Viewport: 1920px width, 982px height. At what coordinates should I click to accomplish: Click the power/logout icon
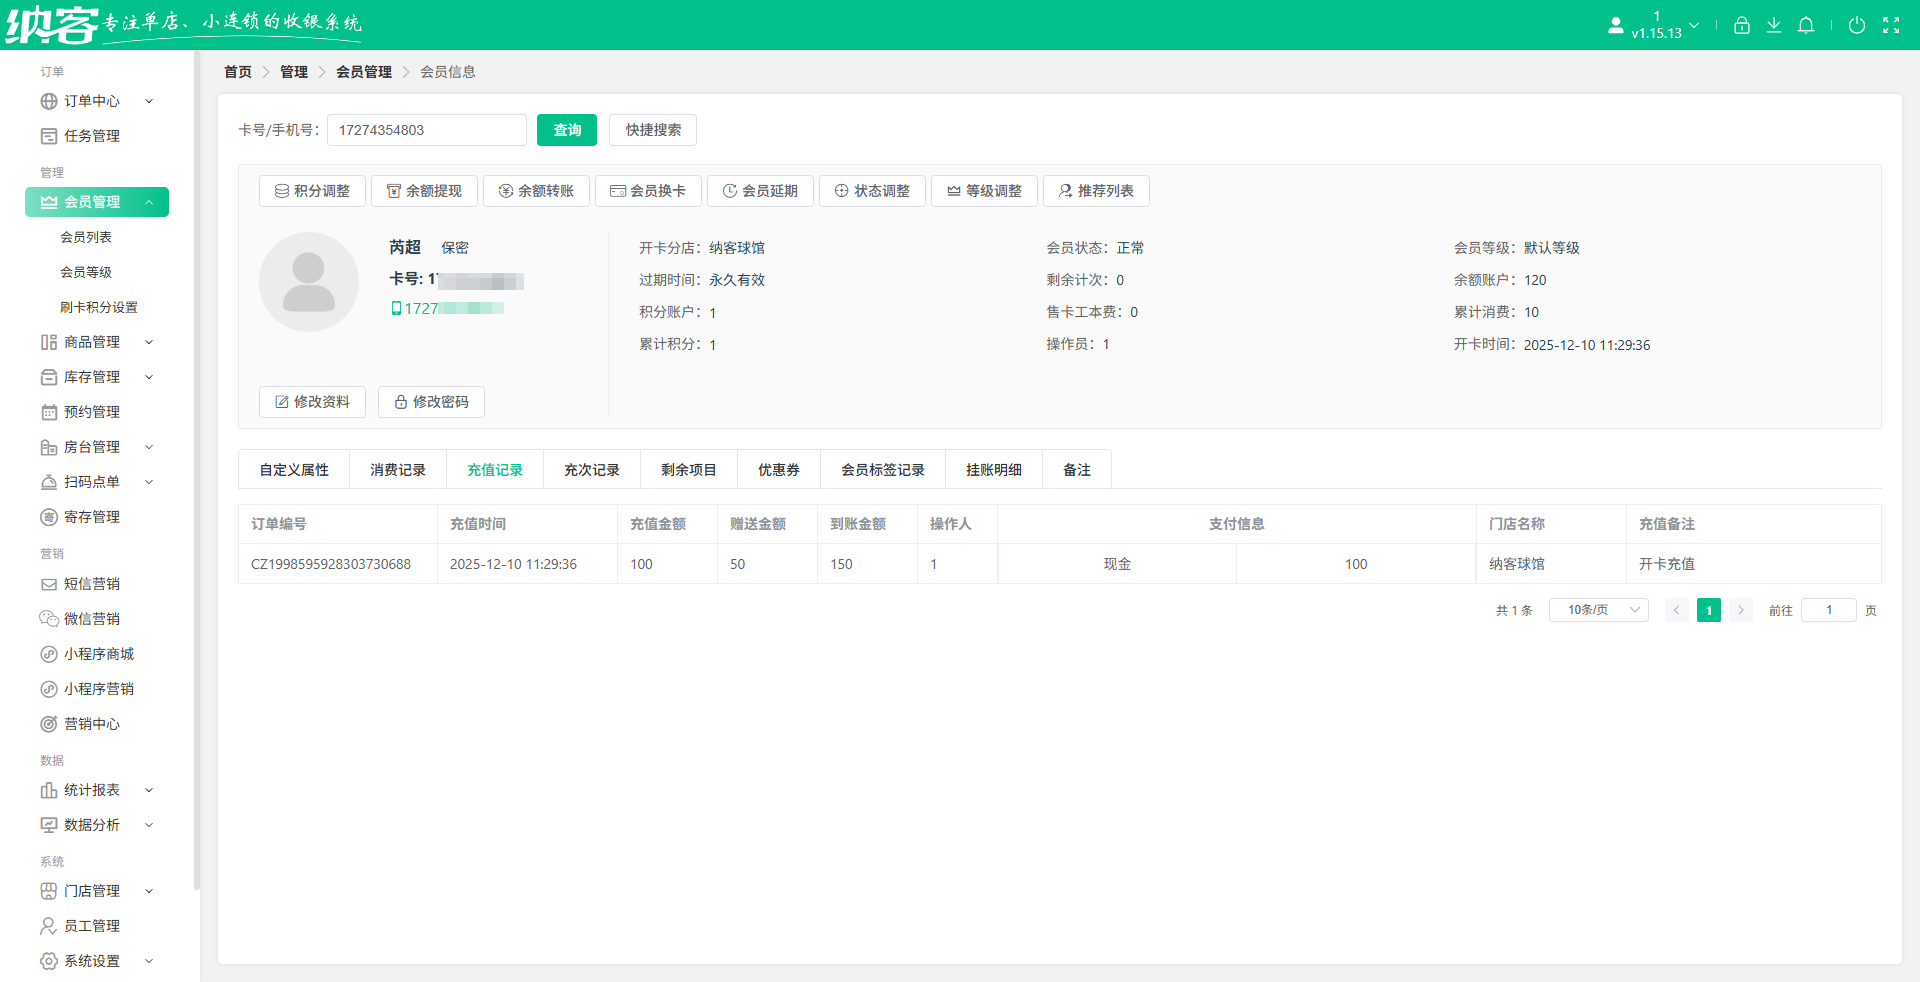point(1858,25)
